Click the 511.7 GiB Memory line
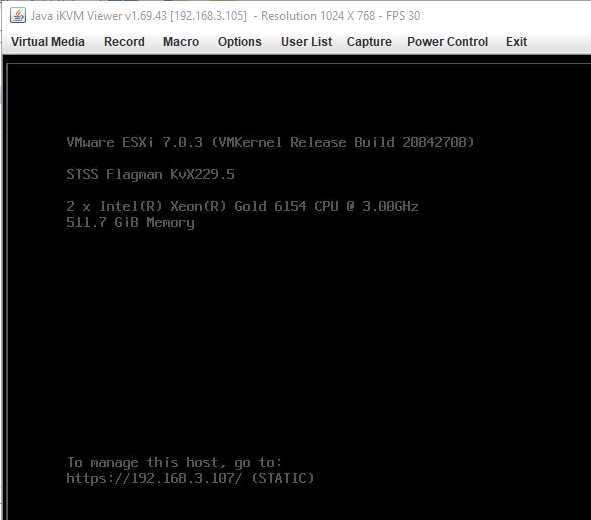The image size is (591, 520). coord(130,222)
